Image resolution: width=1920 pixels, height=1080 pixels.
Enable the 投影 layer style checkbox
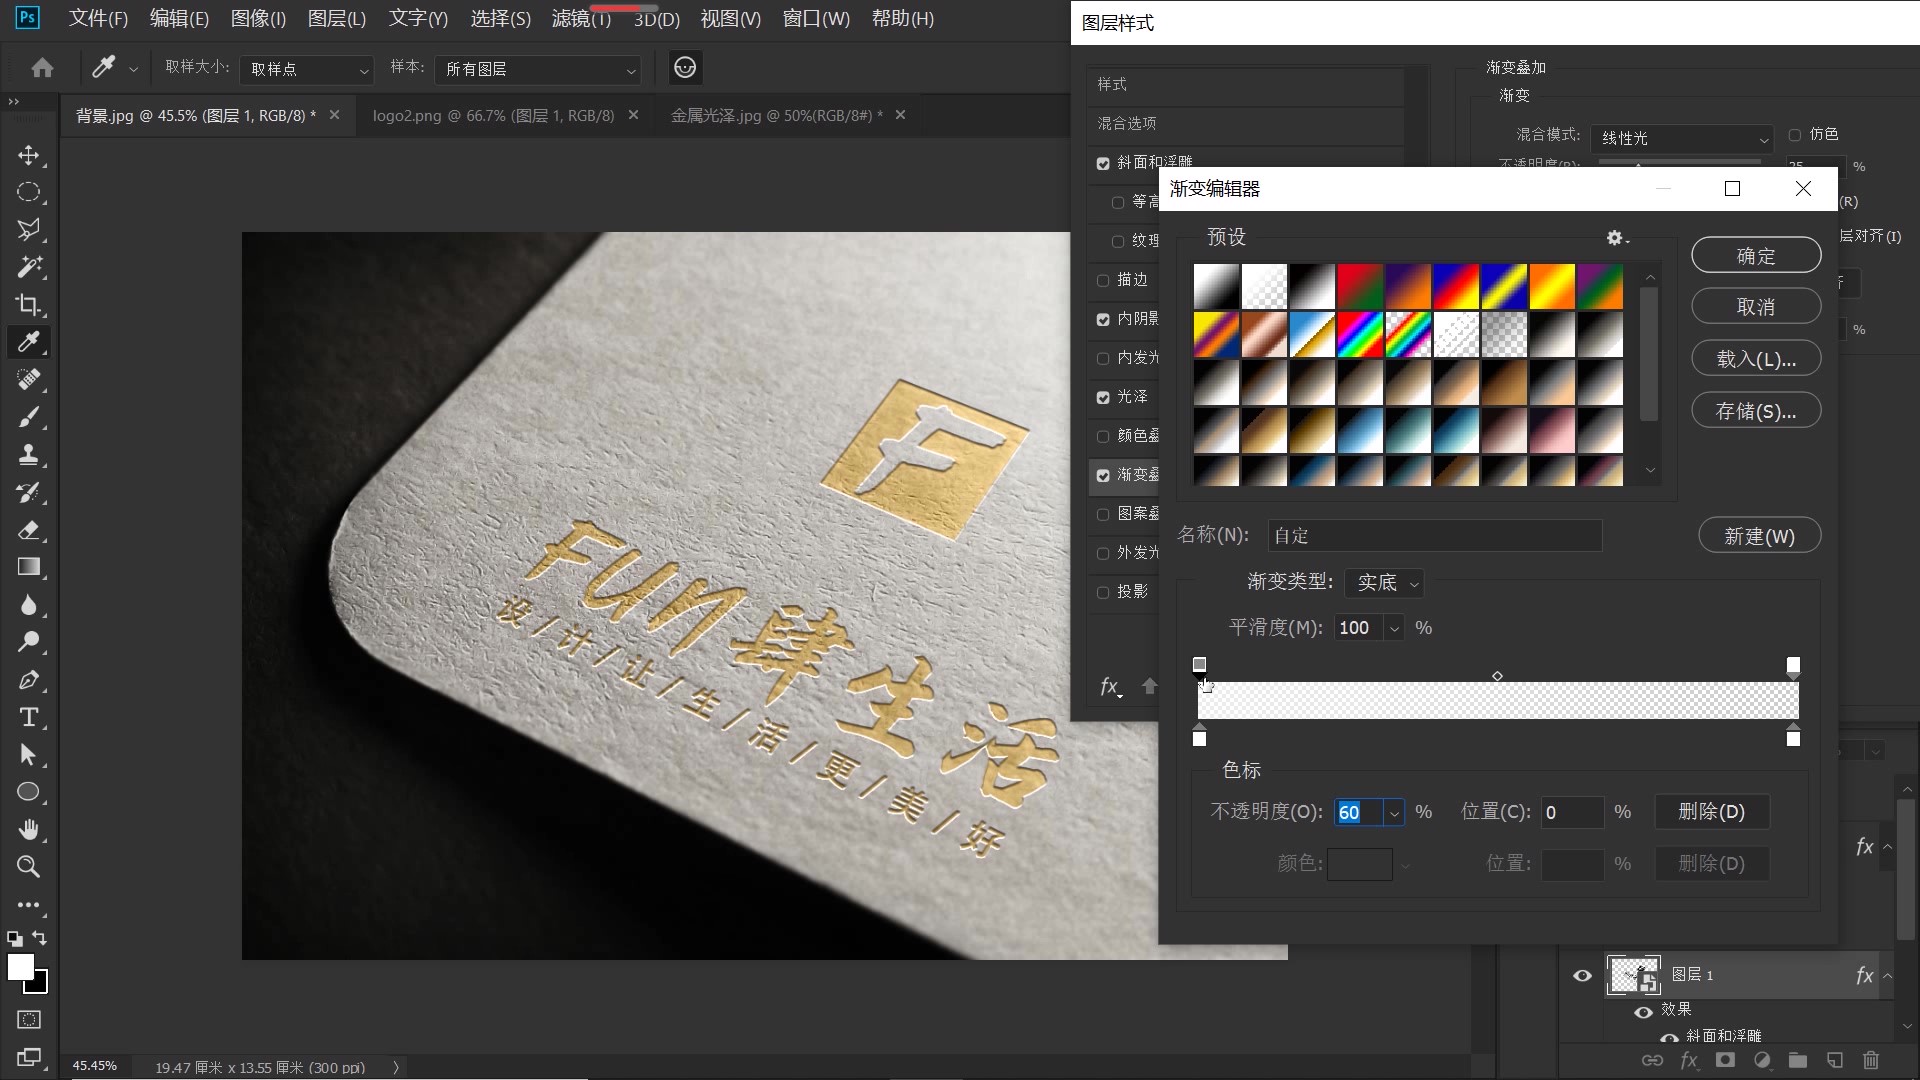(1104, 591)
